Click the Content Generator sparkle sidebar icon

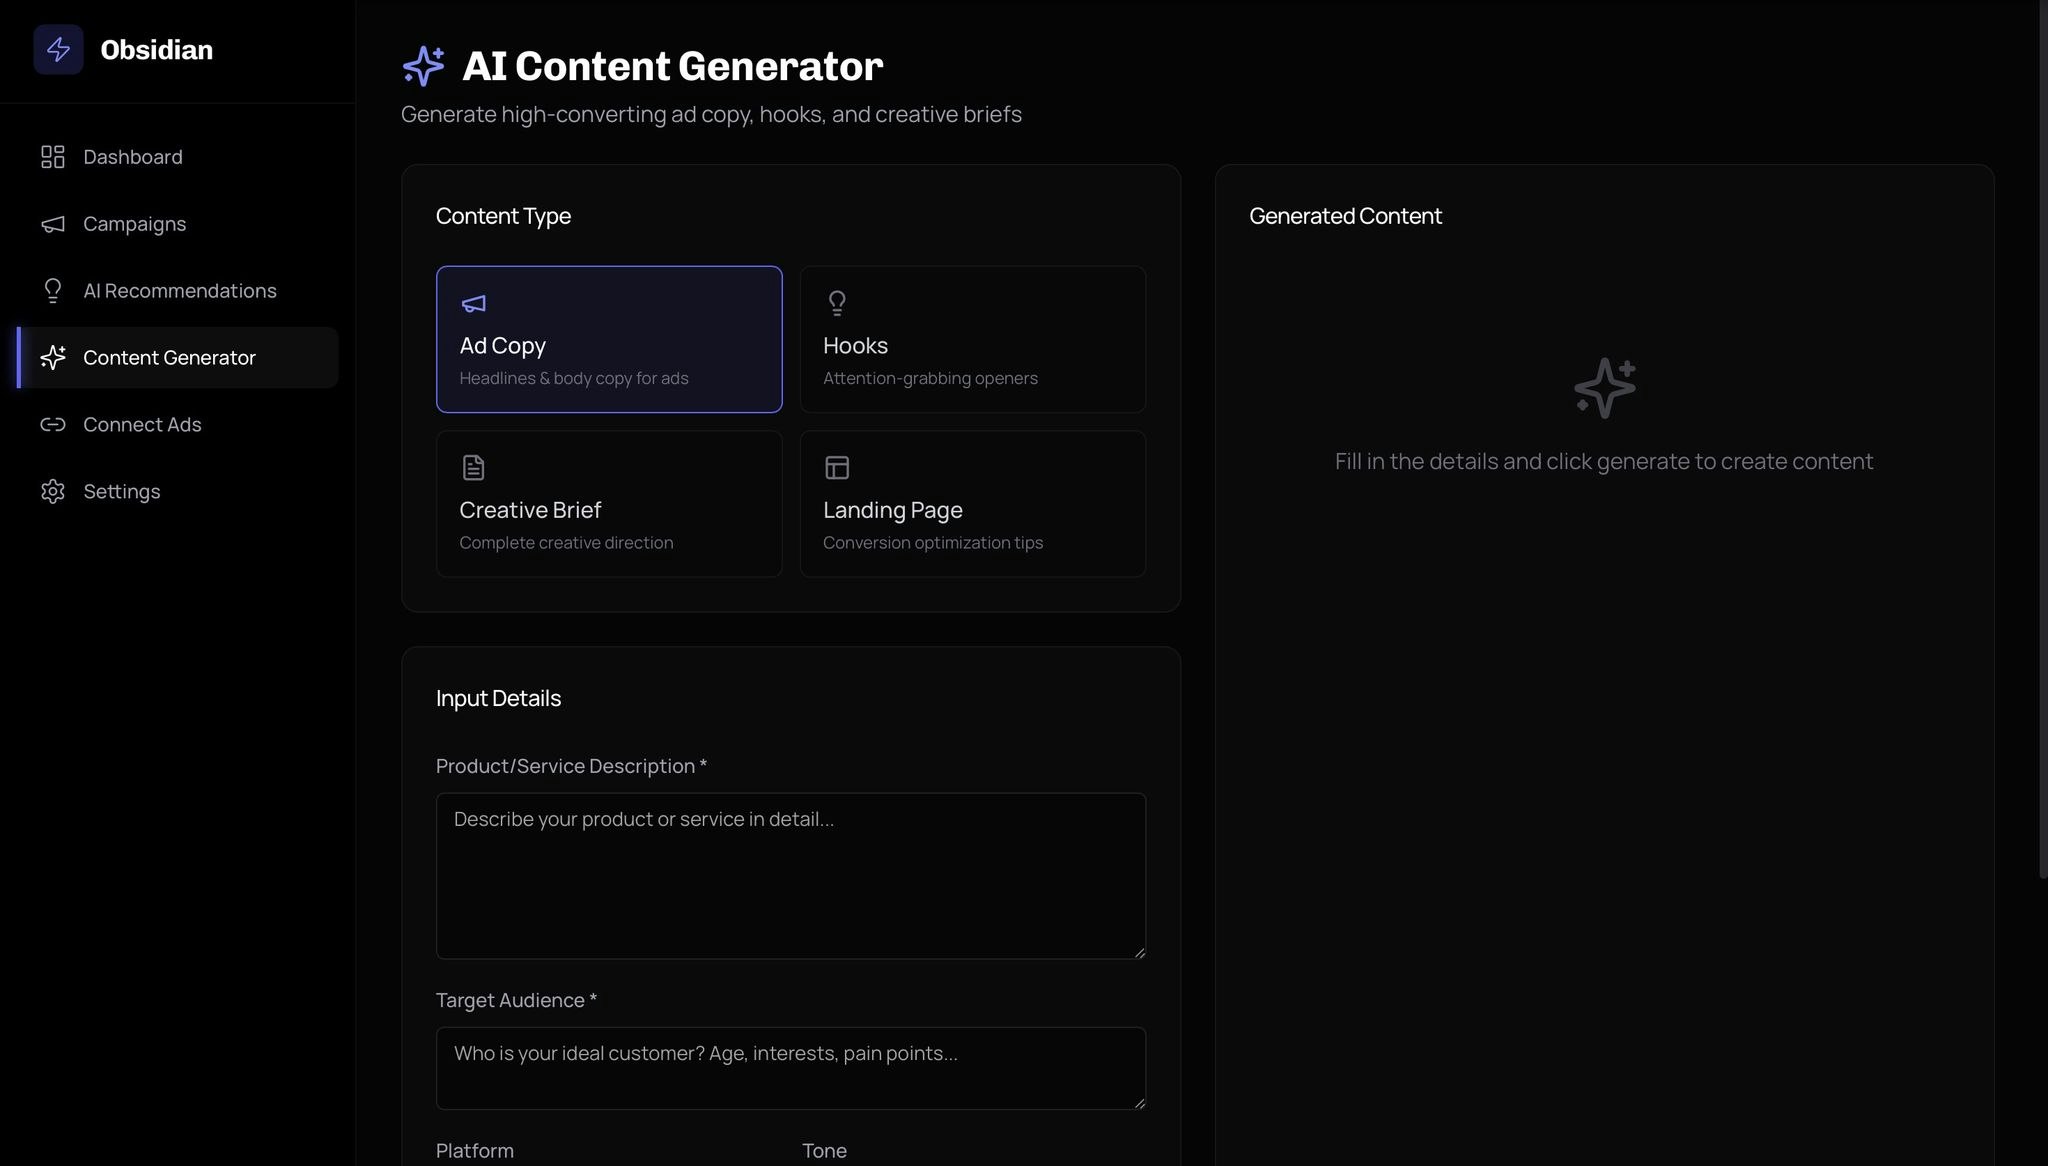coord(52,358)
